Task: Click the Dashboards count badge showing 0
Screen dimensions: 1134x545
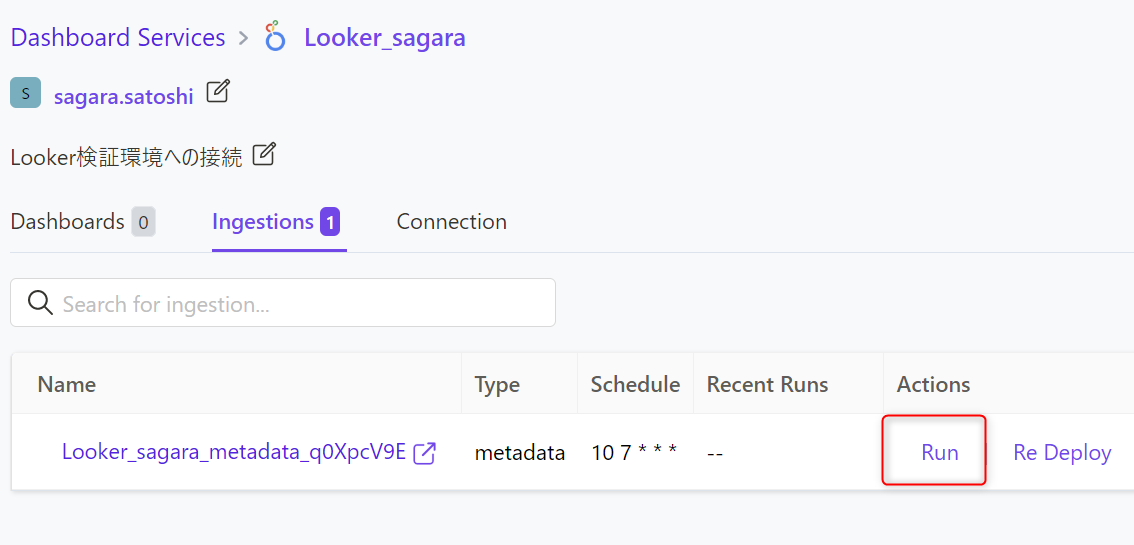Action: coord(143,222)
